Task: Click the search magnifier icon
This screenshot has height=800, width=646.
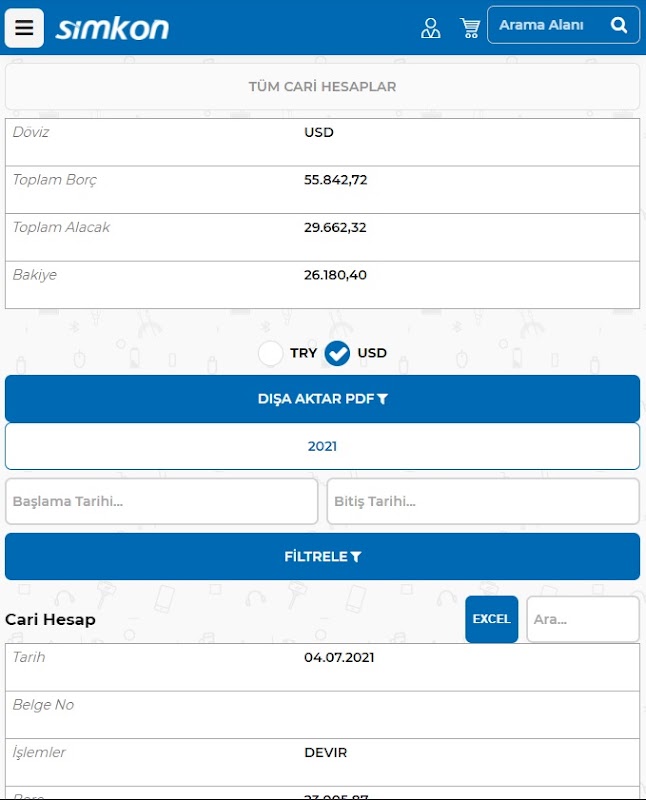Action: [619, 25]
